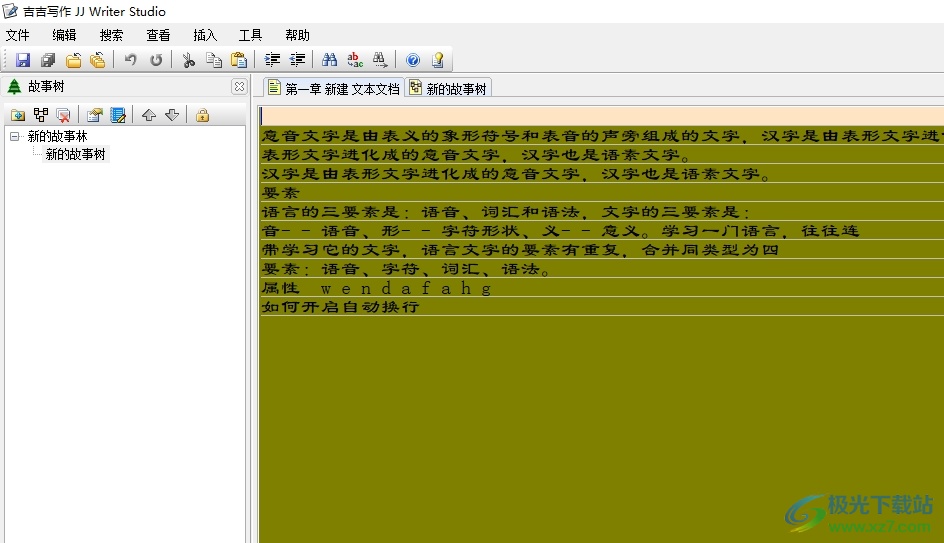Open the 查看 menu
This screenshot has height=543, width=944.
(x=158, y=36)
